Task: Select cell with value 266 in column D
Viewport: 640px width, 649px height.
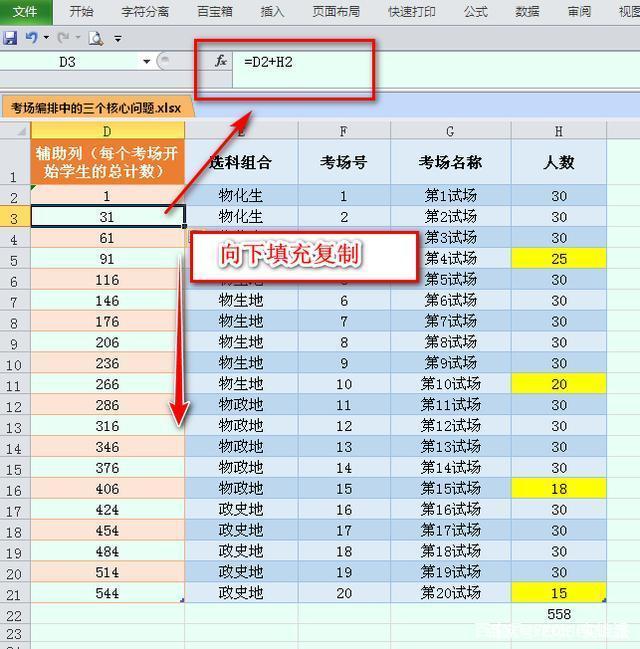Action: (108, 385)
